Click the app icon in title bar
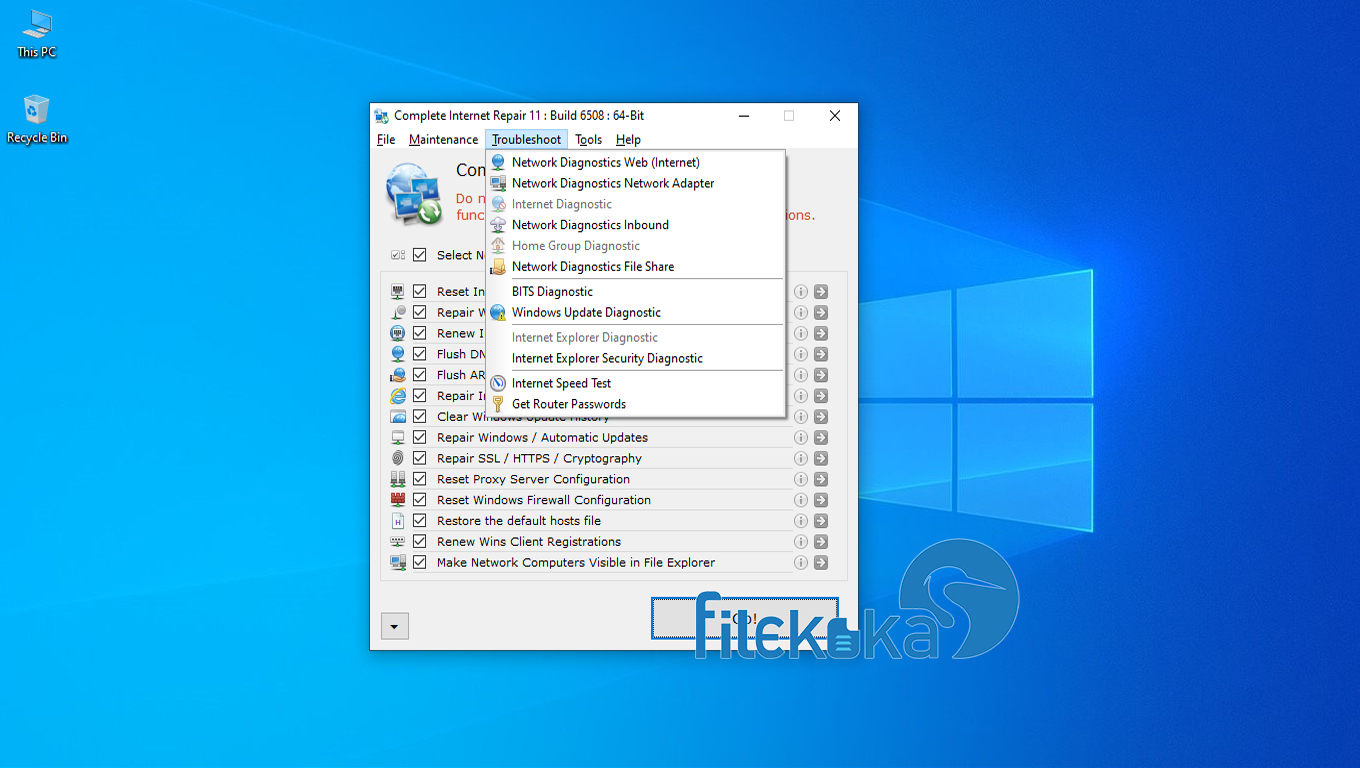This screenshot has height=768, width=1360. tap(382, 116)
